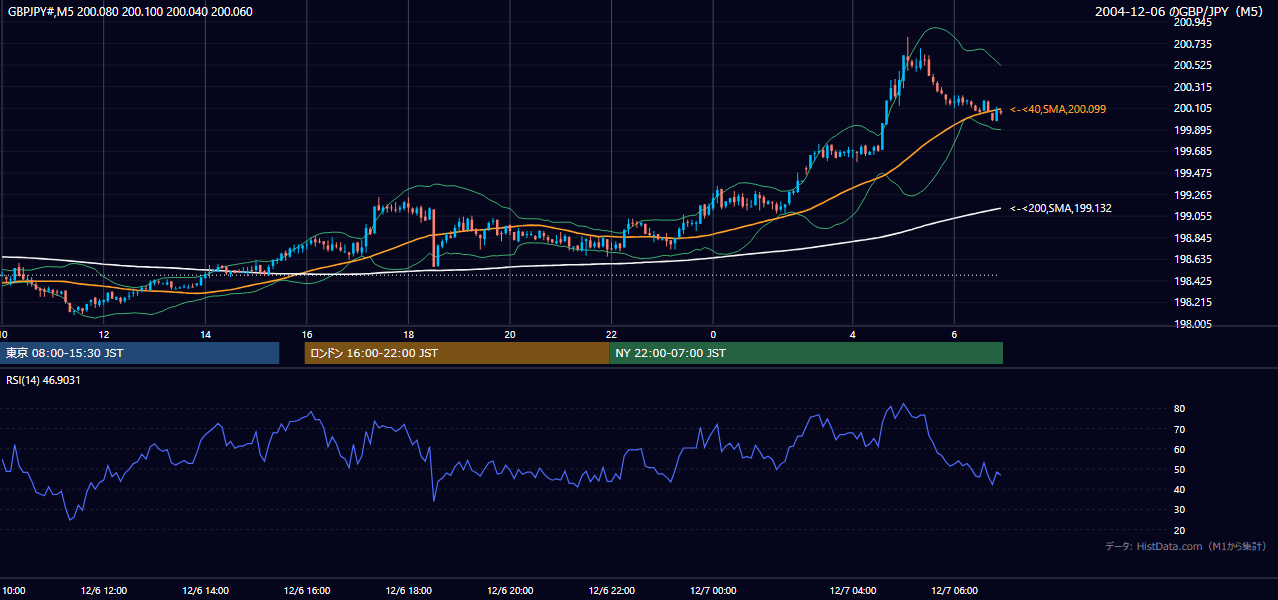Click hour label 14 under the price chart
Viewport: 1278px width, 600px height.
[205, 334]
